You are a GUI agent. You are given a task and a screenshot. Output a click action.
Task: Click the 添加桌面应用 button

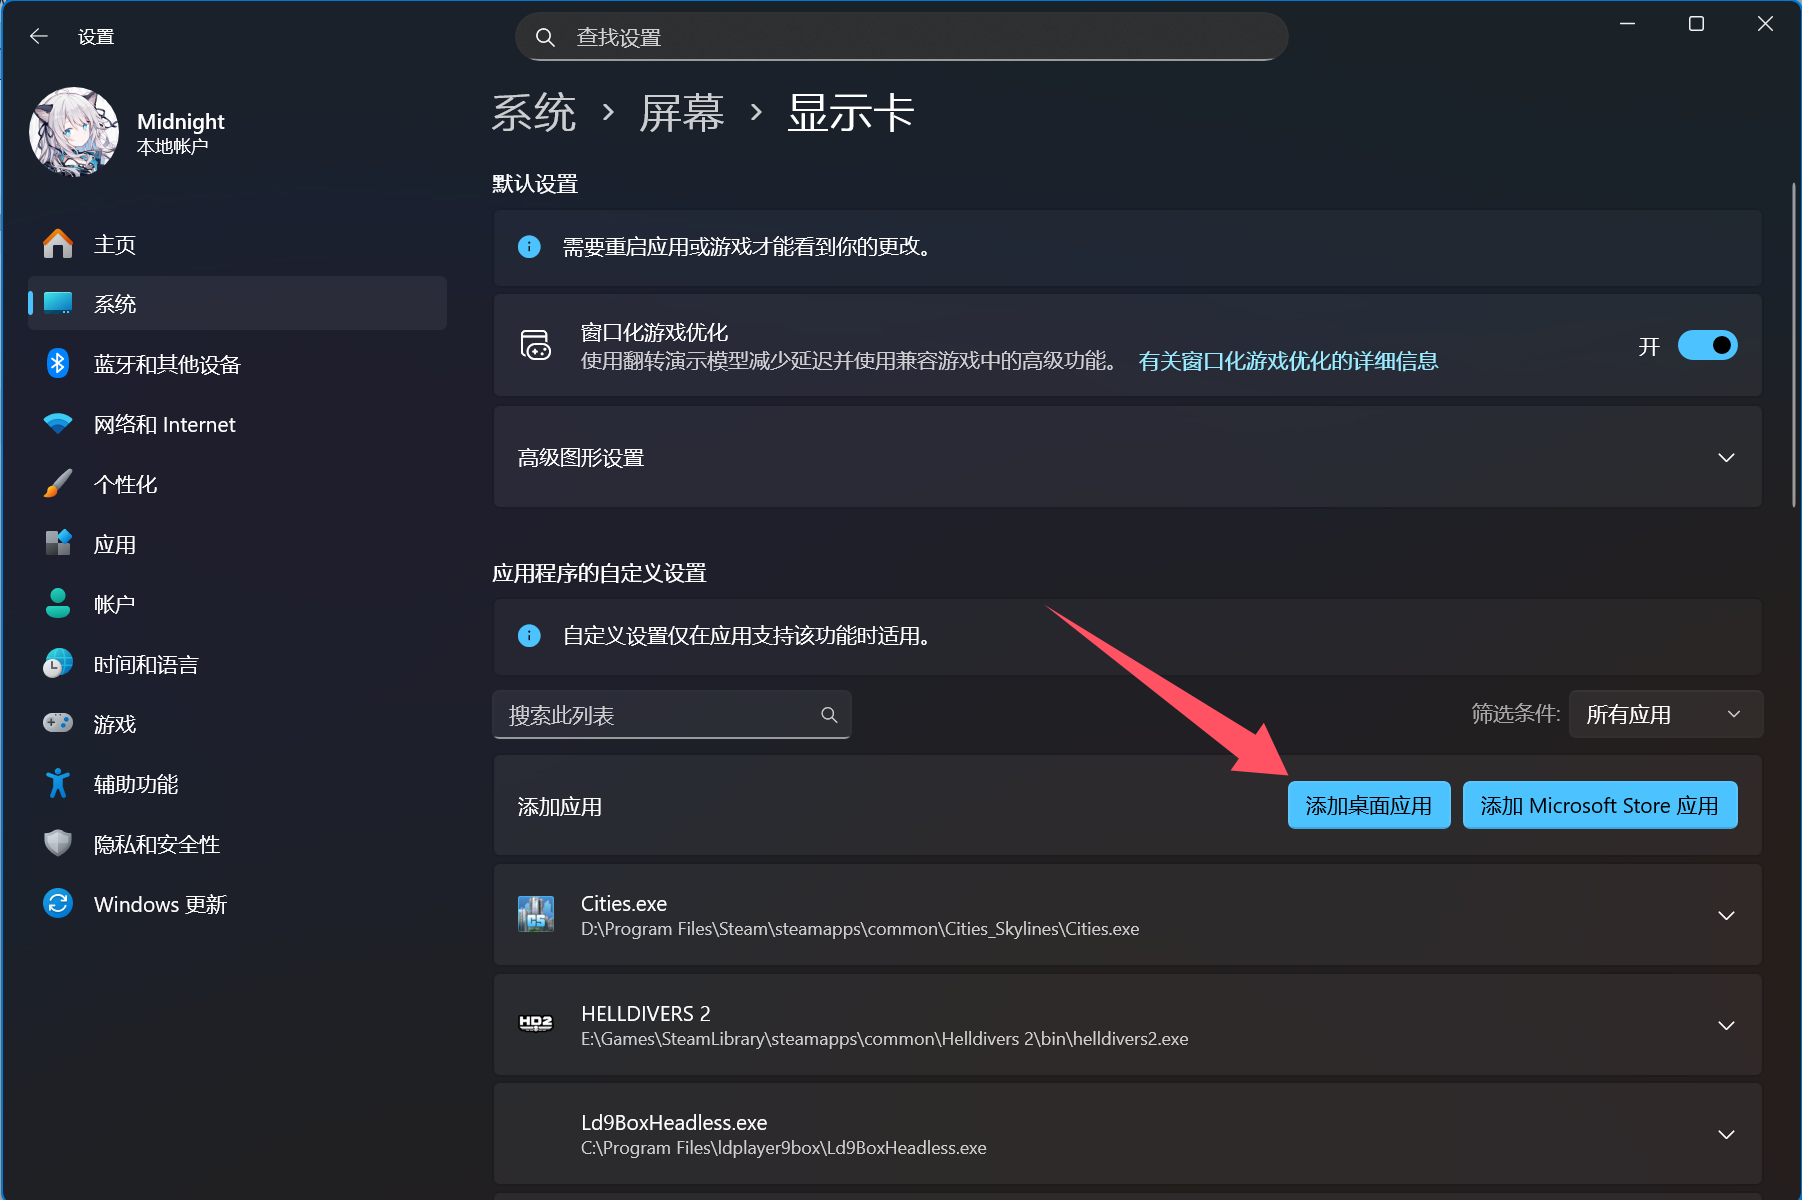(x=1368, y=804)
